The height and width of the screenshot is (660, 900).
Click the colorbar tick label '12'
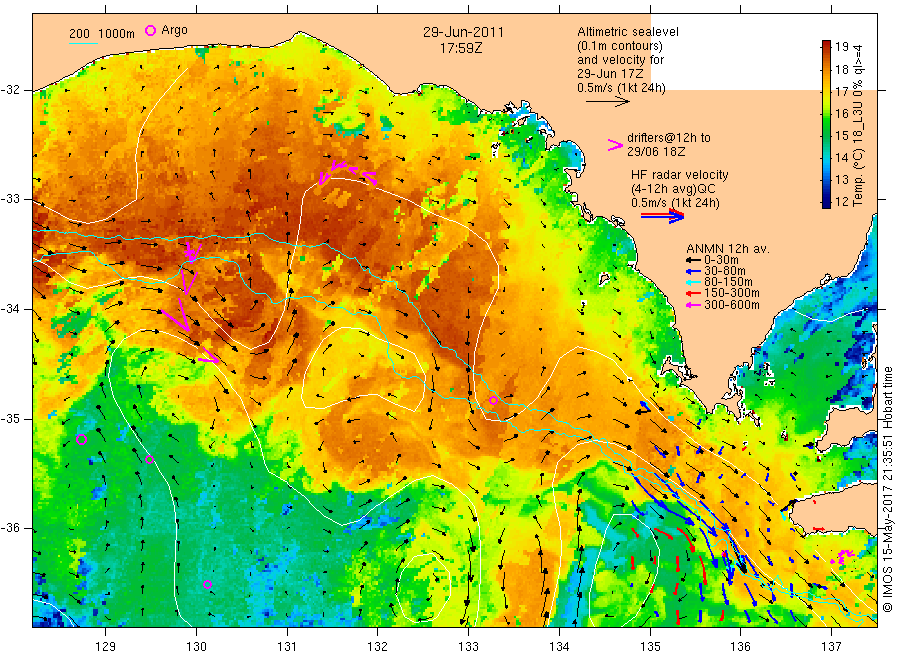tap(841, 202)
